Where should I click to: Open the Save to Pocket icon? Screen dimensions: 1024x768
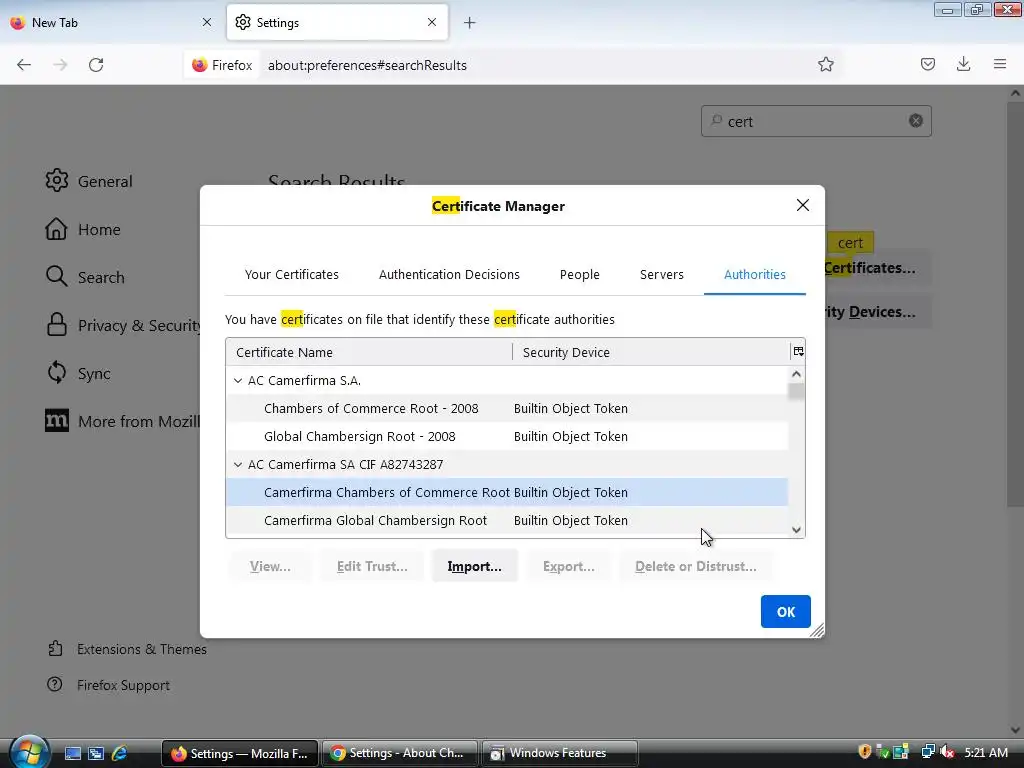pos(927,64)
